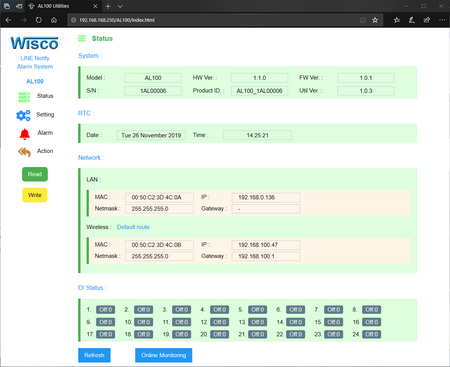This screenshot has width=450, height=367.
Task: Click the LAN IP 192.168.0.136 field
Action: 266,197
